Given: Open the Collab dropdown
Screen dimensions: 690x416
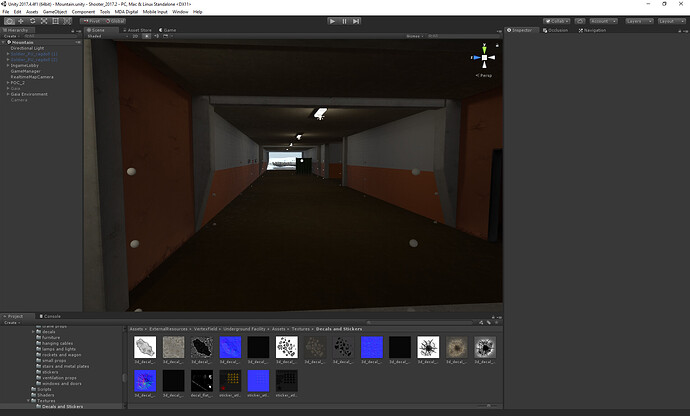Looking at the screenshot, I should (x=557, y=21).
